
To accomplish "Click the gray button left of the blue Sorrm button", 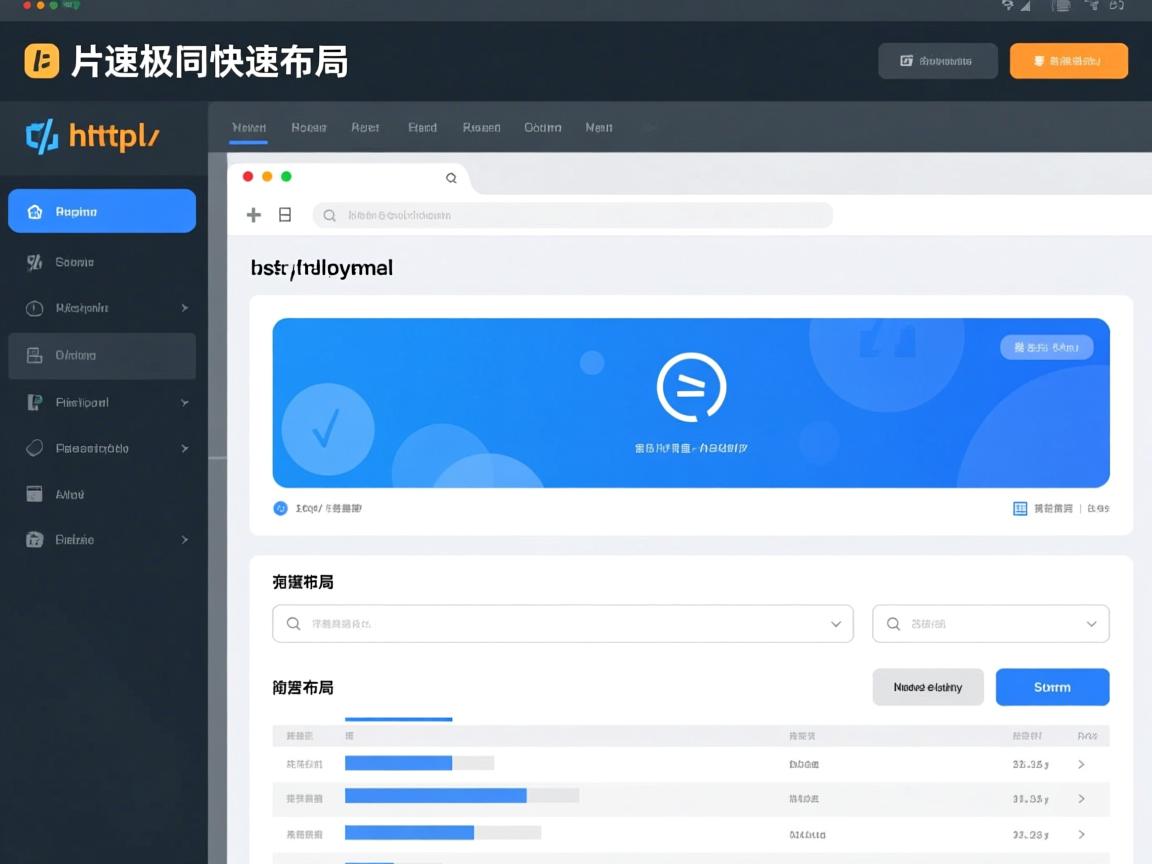I will 928,687.
